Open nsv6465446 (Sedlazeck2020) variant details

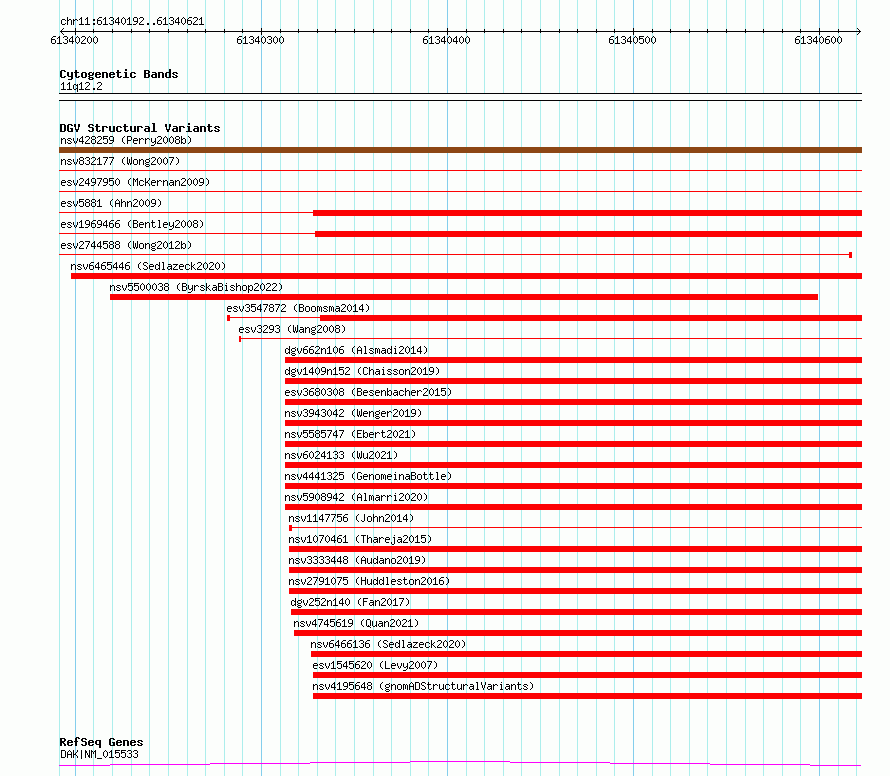148,266
